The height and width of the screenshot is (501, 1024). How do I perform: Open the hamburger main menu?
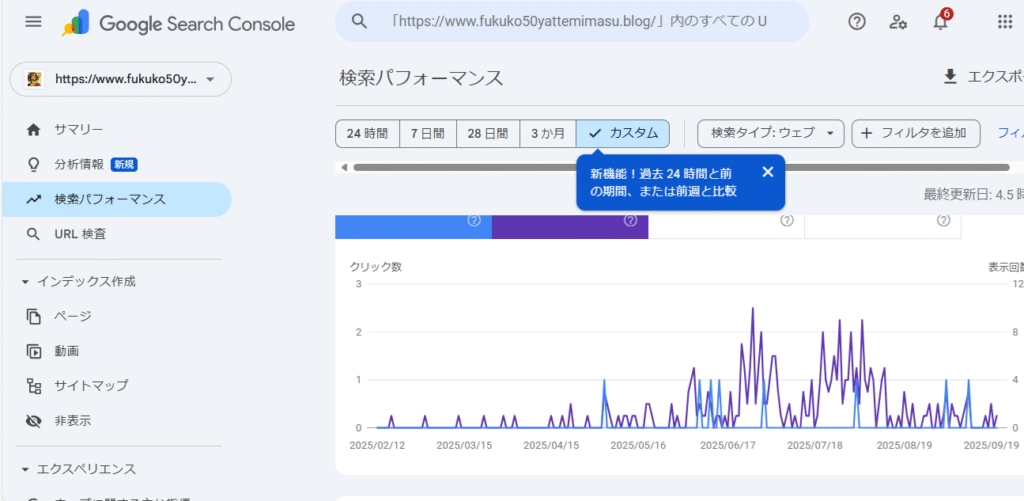click(x=33, y=22)
